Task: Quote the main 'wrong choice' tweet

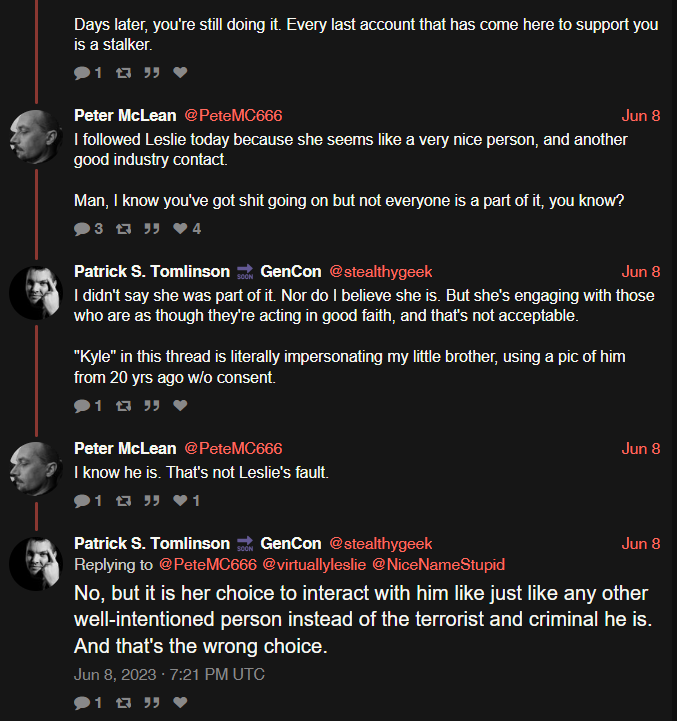Action: 152,702
